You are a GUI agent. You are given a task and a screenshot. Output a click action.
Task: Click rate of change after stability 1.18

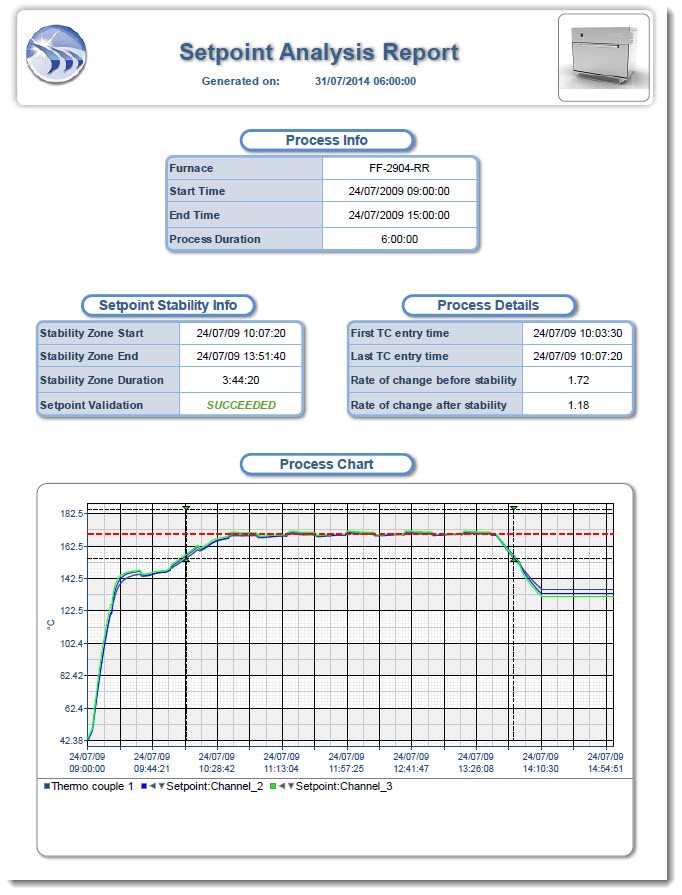tap(578, 405)
